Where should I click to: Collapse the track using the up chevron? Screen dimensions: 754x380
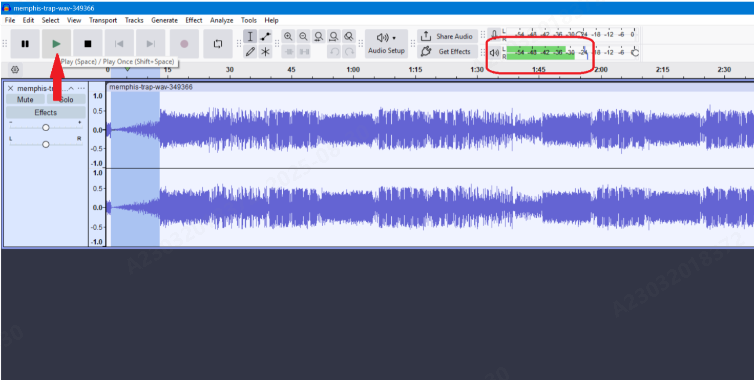coord(71,89)
